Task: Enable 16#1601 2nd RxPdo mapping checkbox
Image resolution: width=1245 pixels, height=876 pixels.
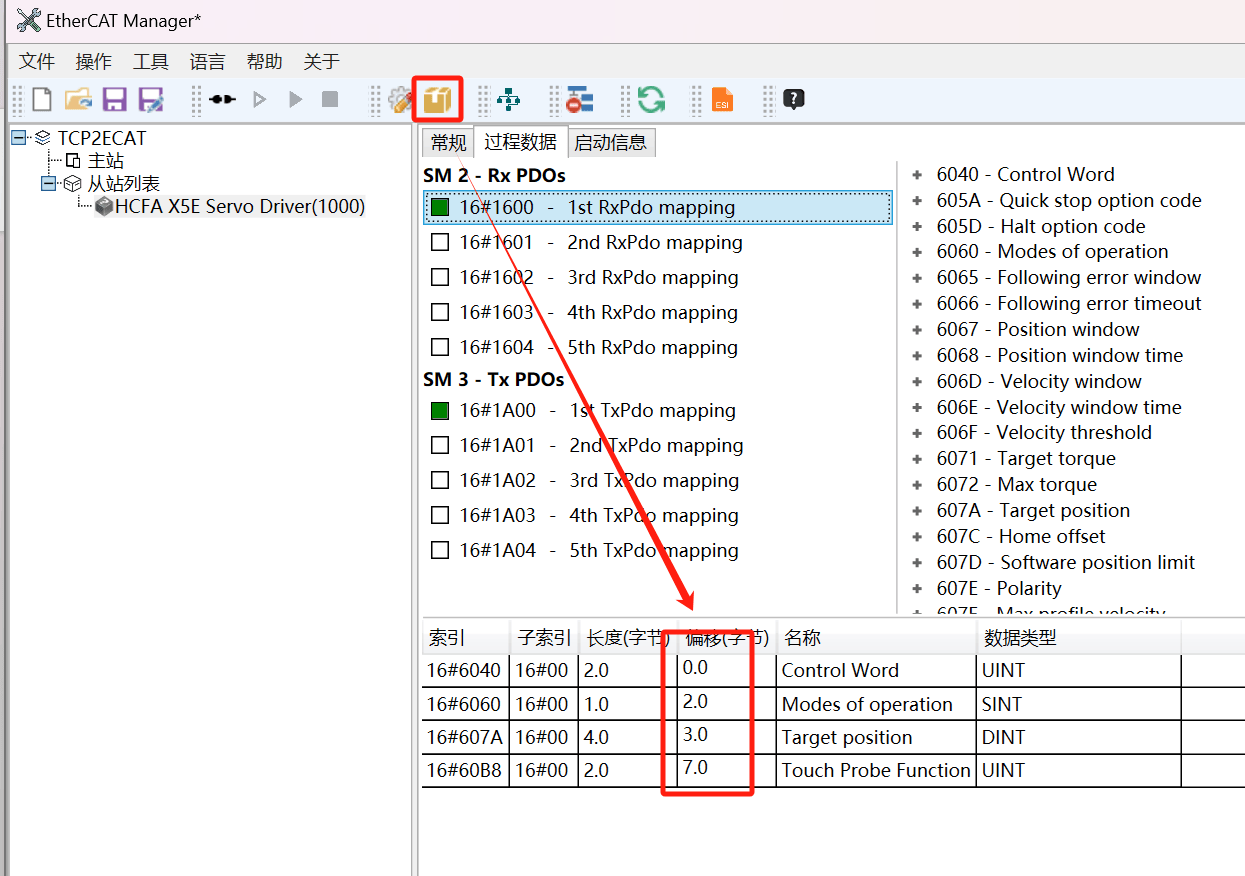Action: coord(440,242)
